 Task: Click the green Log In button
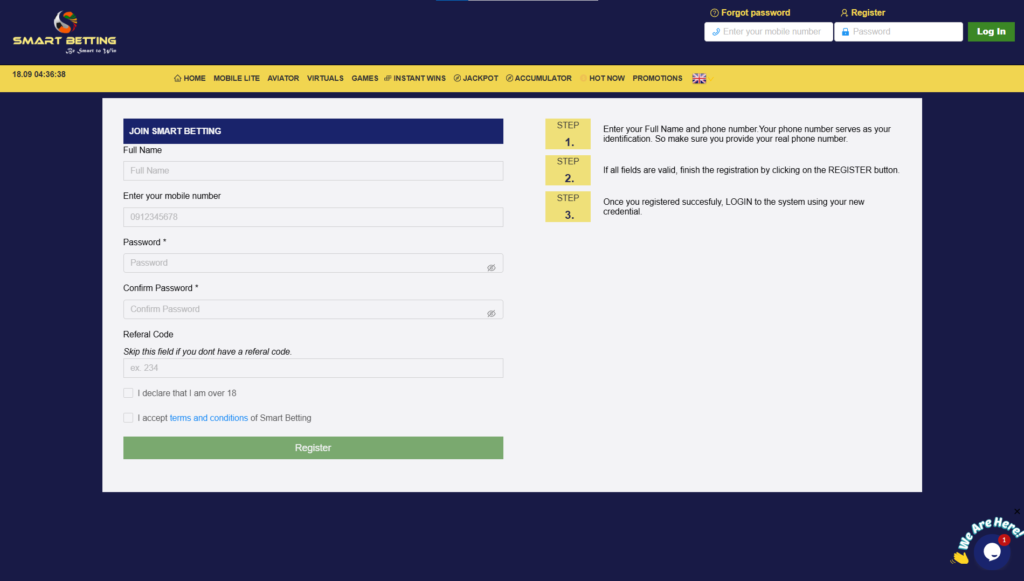point(990,31)
